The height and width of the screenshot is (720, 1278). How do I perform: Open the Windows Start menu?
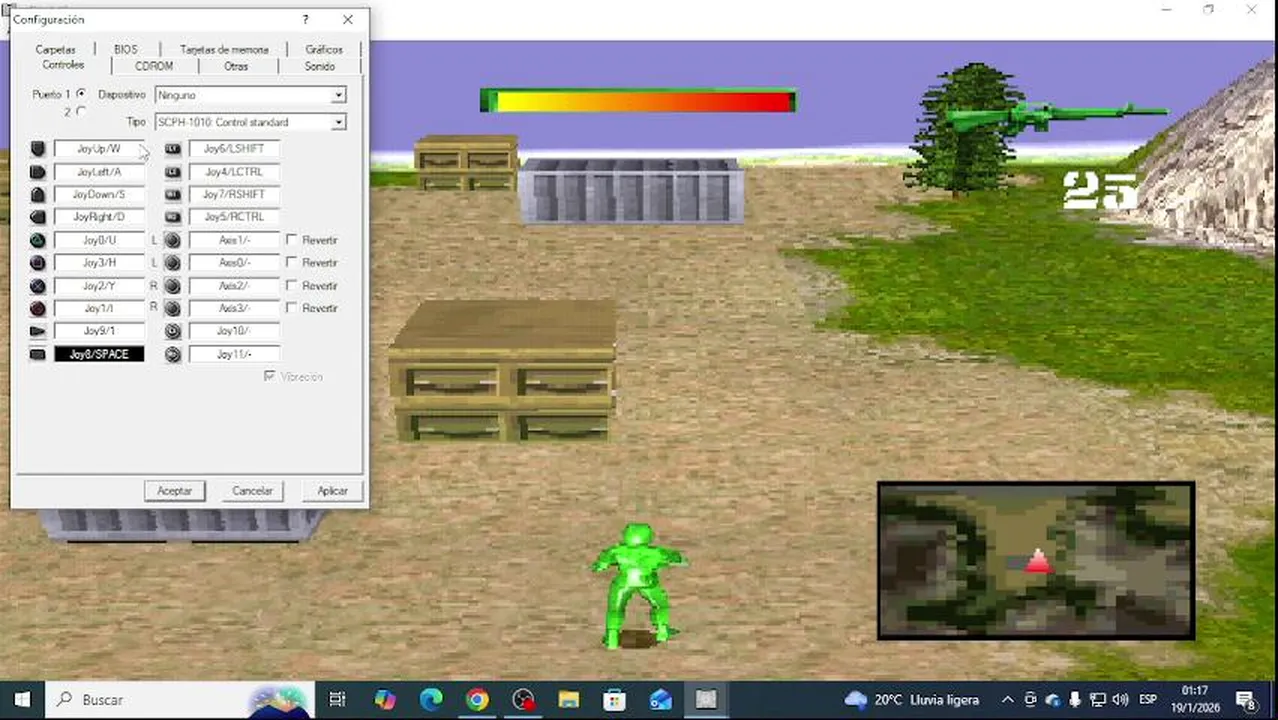point(22,700)
